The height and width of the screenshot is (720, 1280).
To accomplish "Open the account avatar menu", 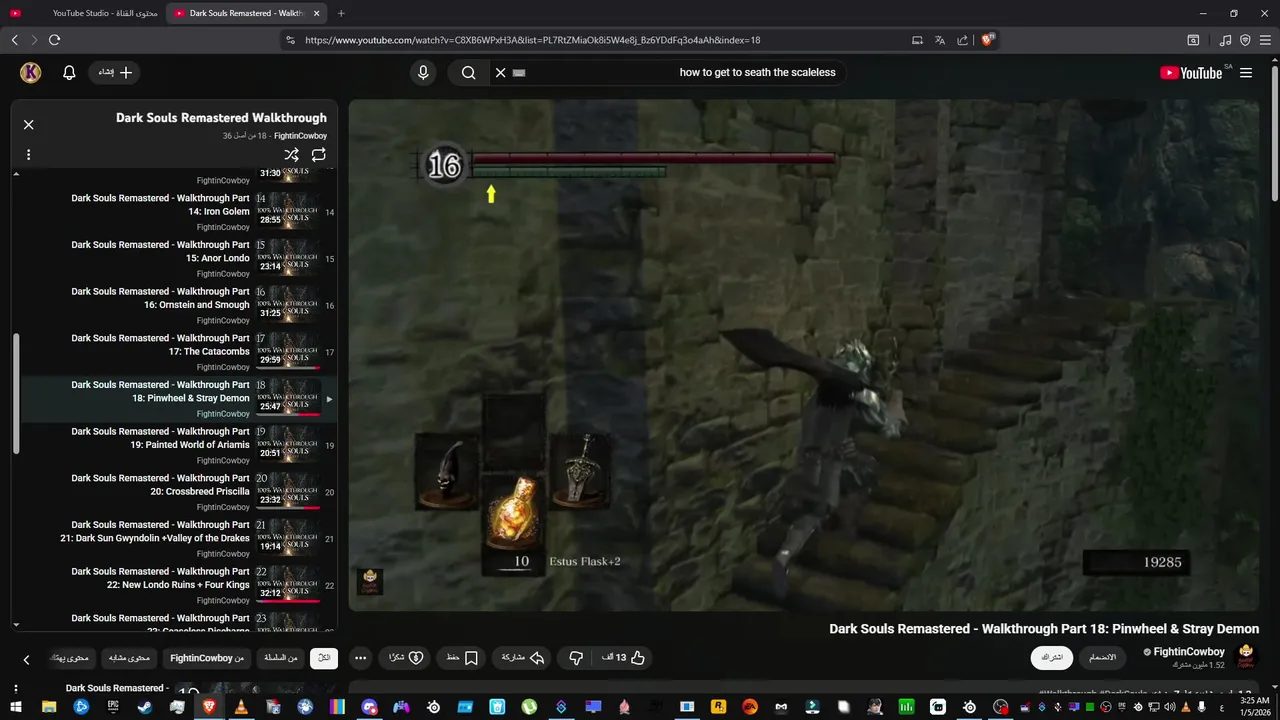I will click(x=30, y=72).
